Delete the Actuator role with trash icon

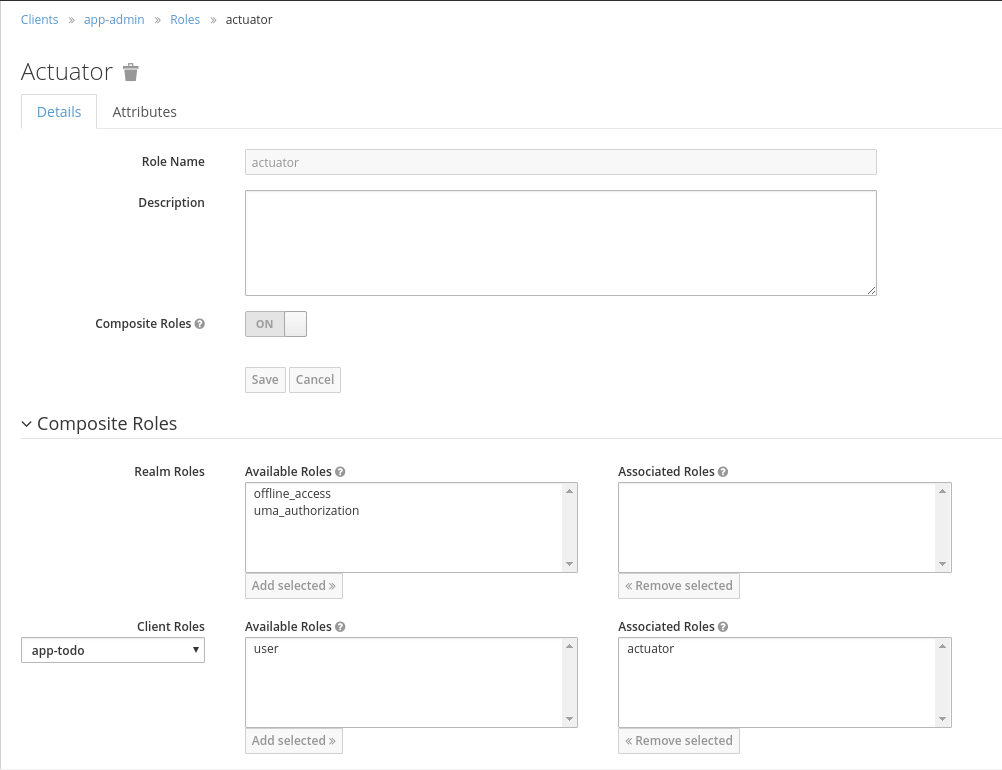click(131, 72)
